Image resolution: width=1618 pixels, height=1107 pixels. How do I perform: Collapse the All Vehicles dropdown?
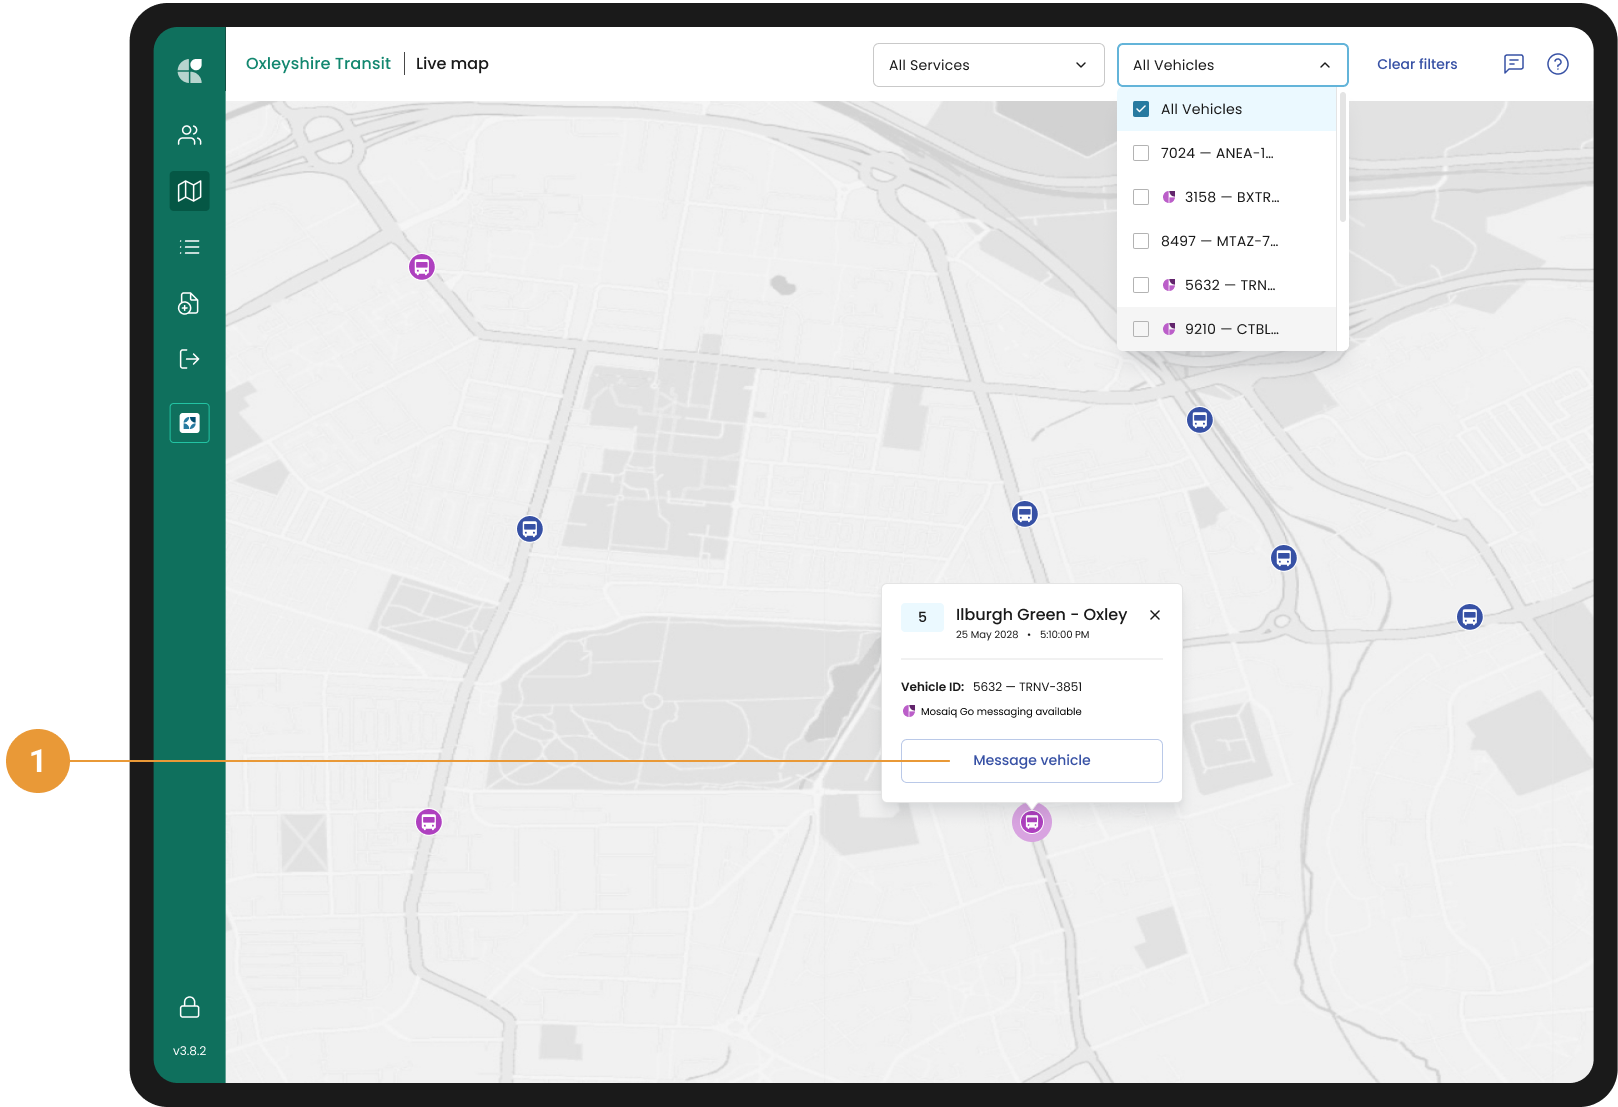[1232, 65]
